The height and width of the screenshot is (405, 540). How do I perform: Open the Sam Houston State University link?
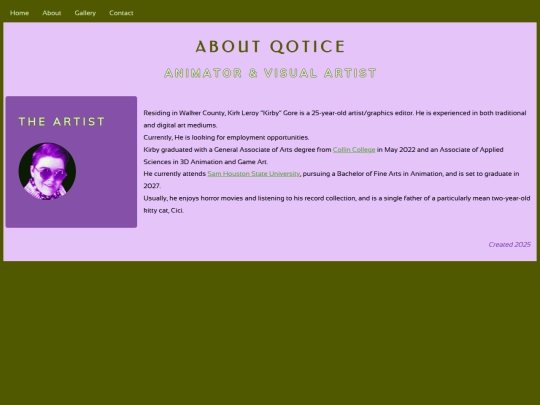point(253,174)
